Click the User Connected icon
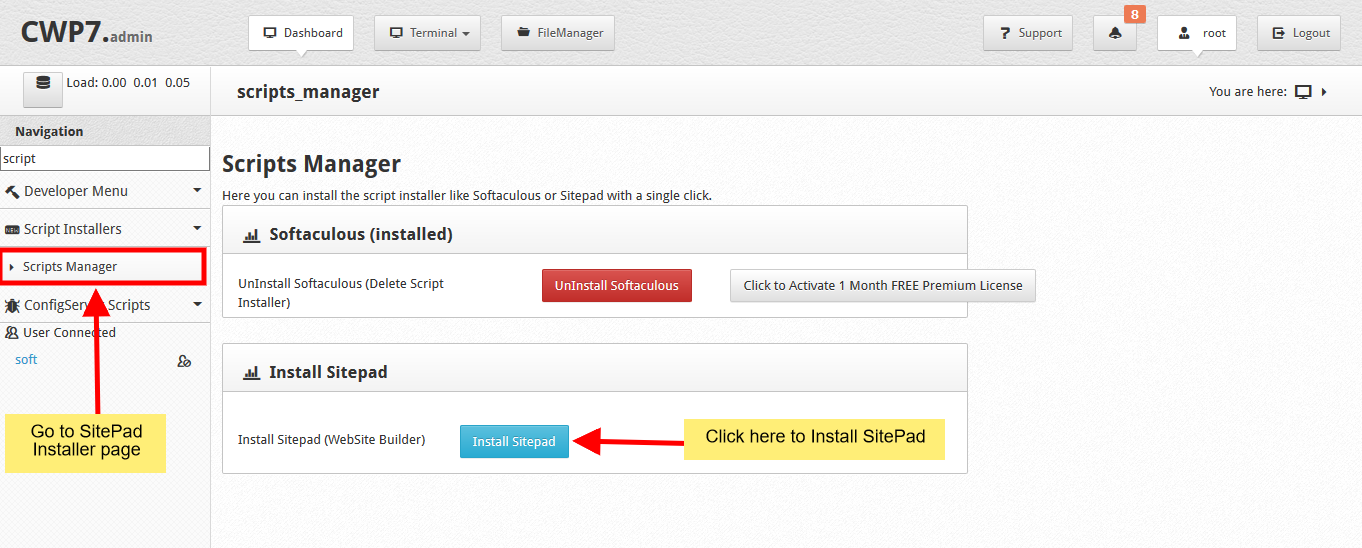The height and width of the screenshot is (548, 1362). pos(12,333)
